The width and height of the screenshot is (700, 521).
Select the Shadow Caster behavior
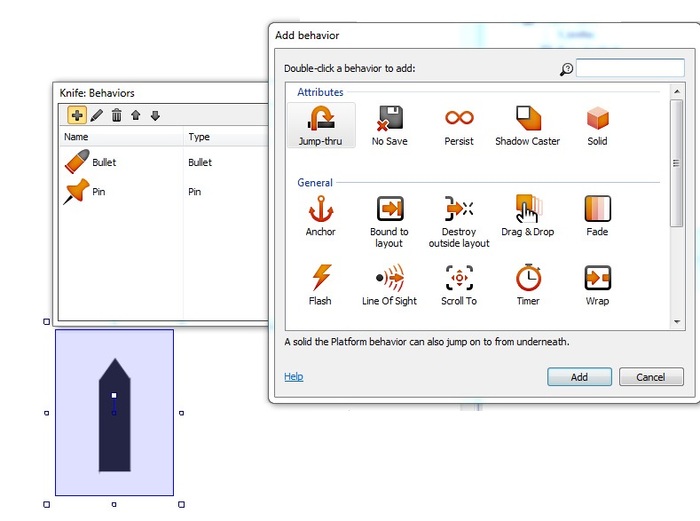tap(528, 126)
